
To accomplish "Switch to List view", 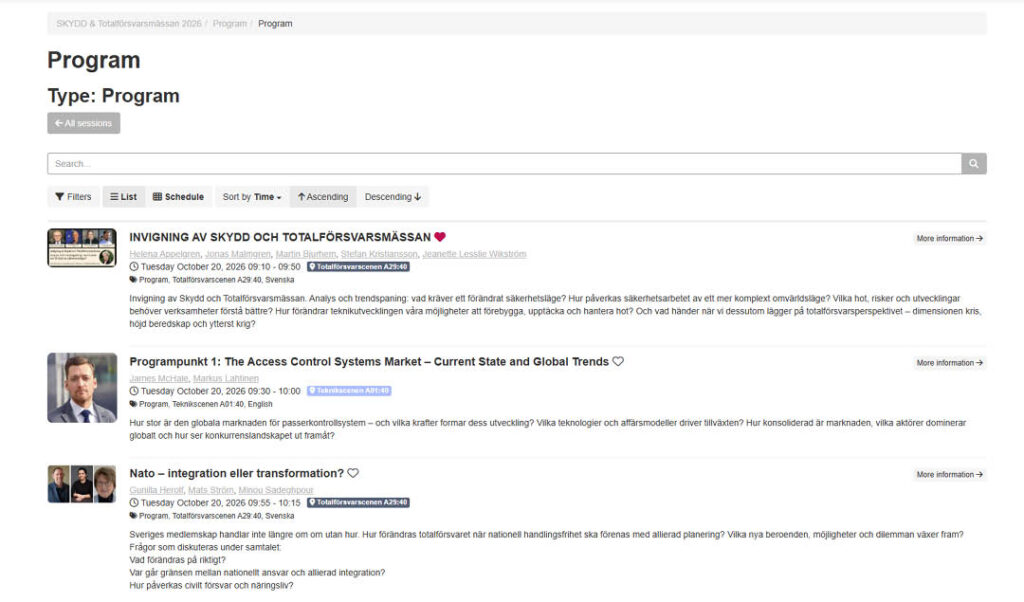I will [x=123, y=197].
